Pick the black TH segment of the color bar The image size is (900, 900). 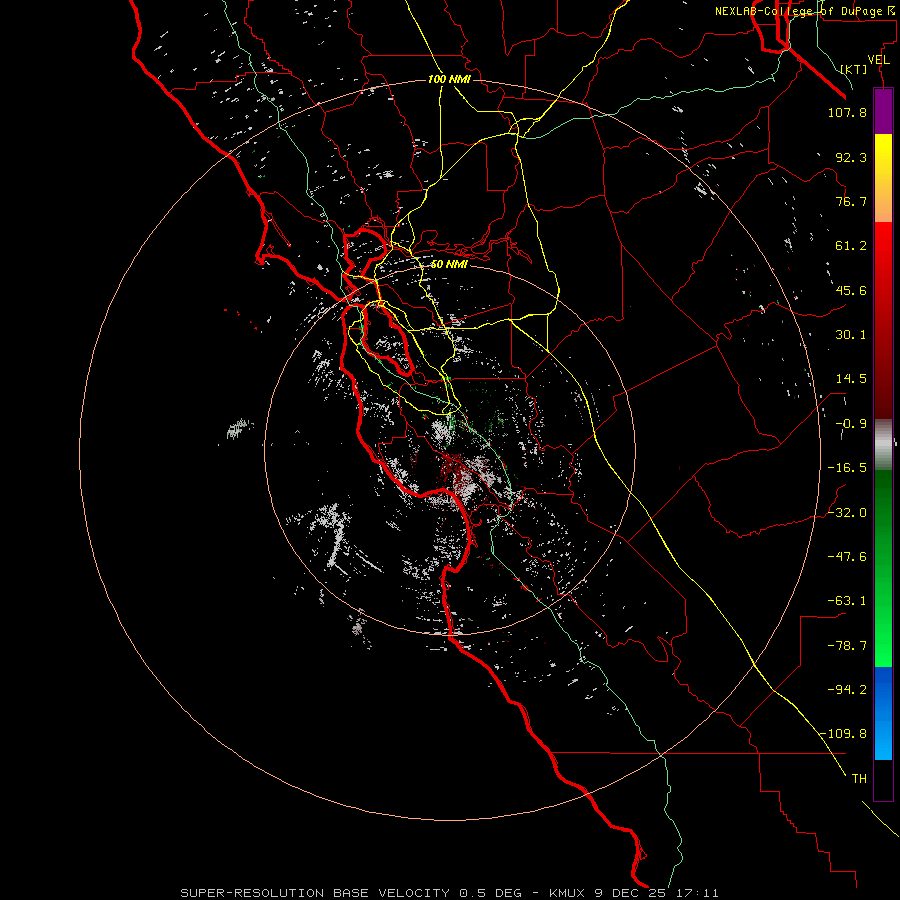(883, 780)
